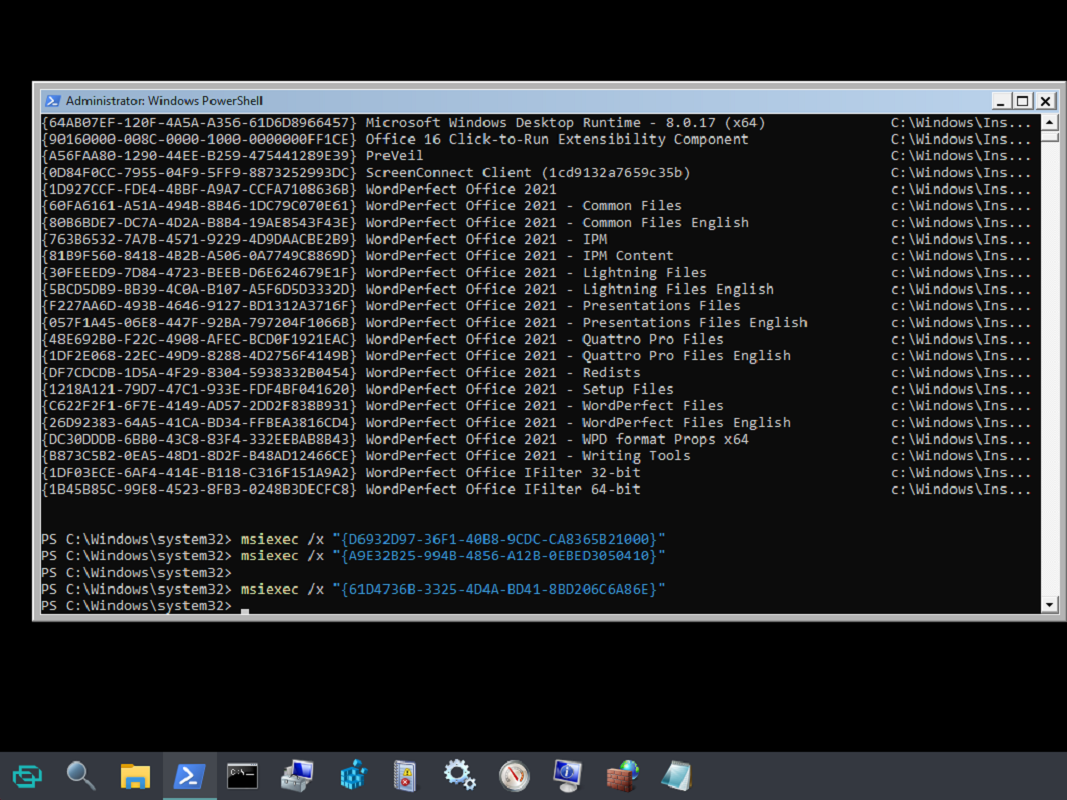Click the teal start icon on the taskbar
Viewport: 1067px width, 800px height.
point(27,775)
